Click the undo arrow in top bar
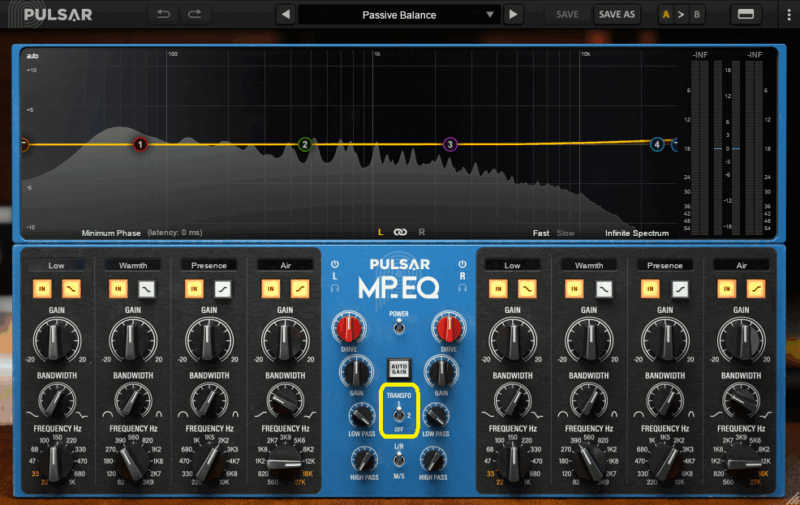This screenshot has width=800, height=505. click(163, 14)
